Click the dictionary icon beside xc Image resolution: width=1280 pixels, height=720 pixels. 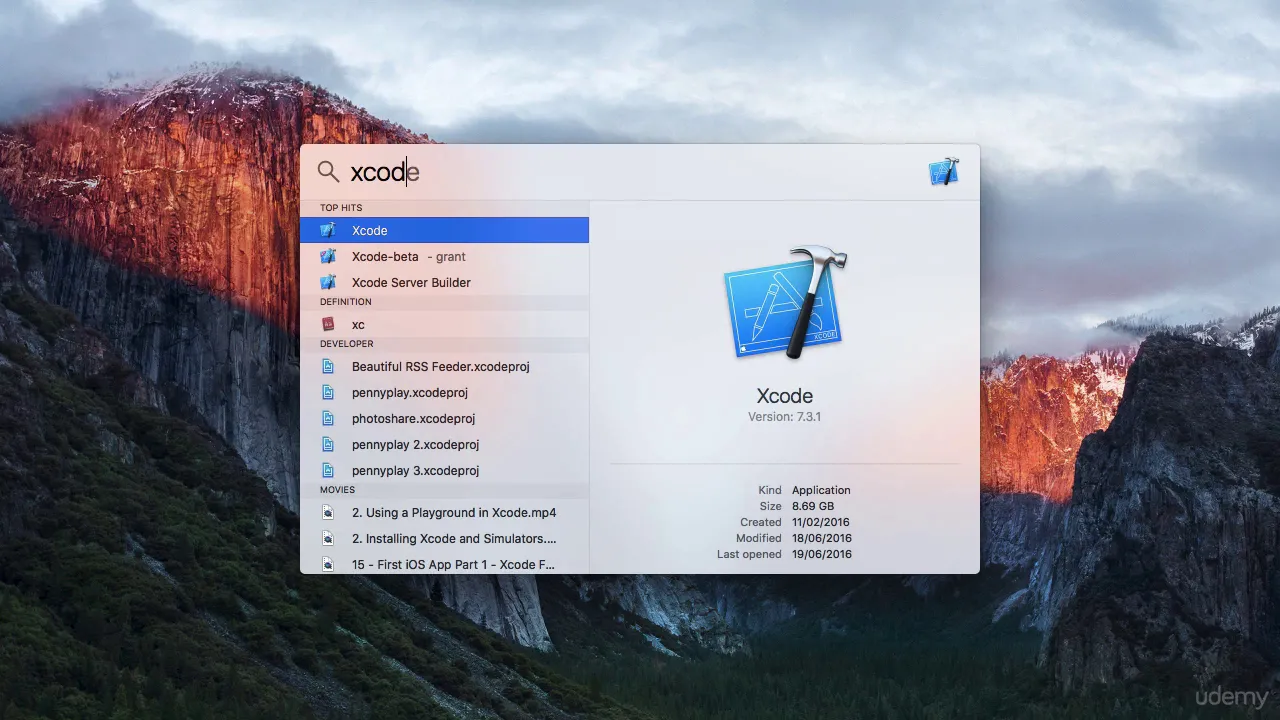click(x=328, y=324)
